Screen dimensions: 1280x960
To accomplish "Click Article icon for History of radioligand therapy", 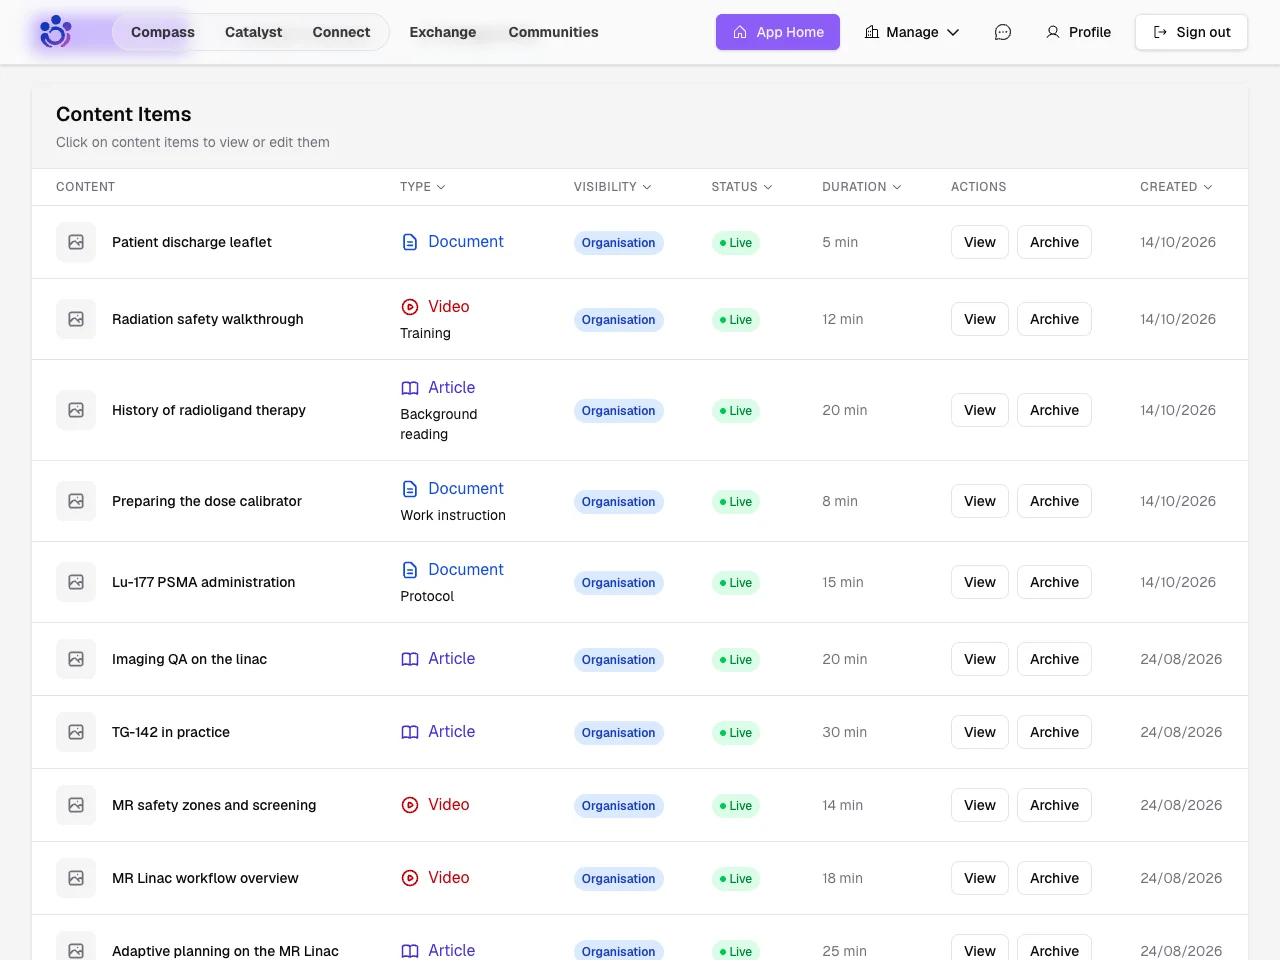I will [x=410, y=388].
